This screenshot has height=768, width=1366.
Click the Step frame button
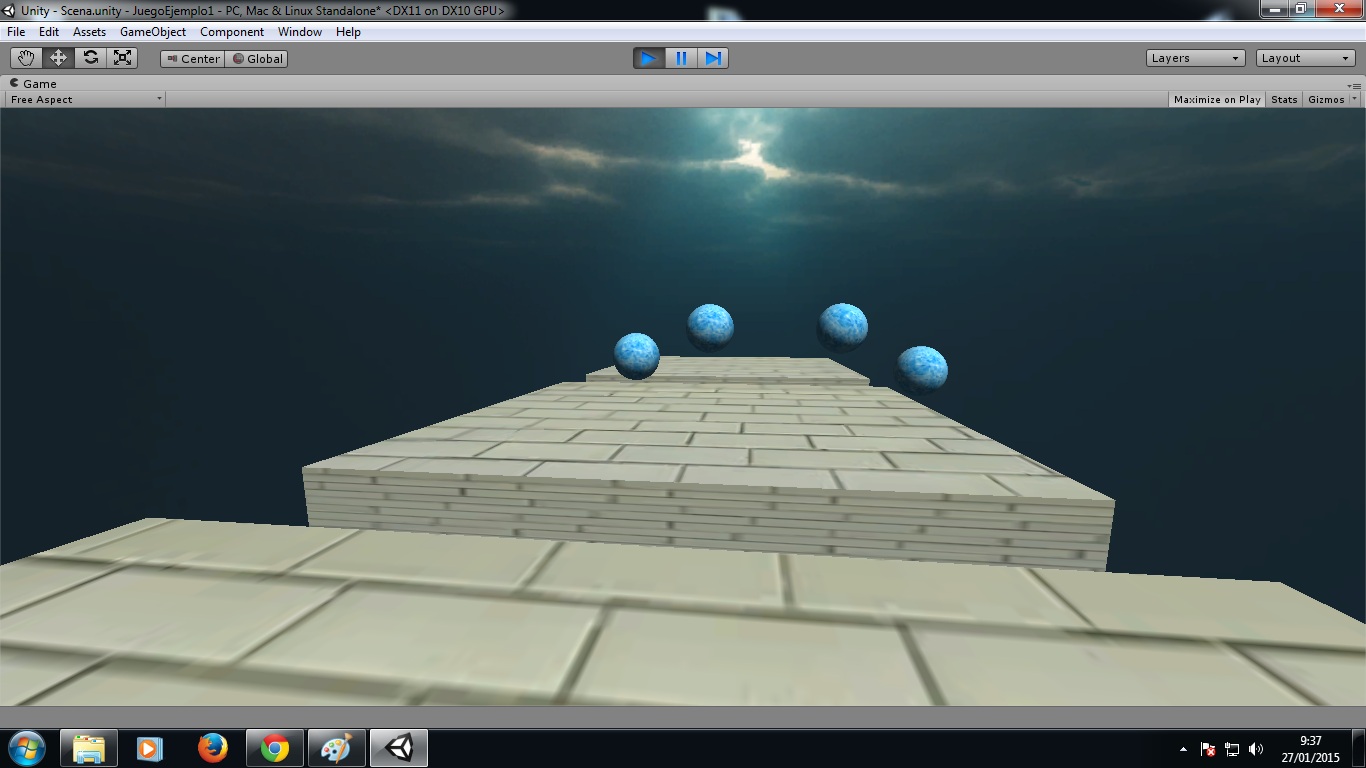click(x=713, y=58)
